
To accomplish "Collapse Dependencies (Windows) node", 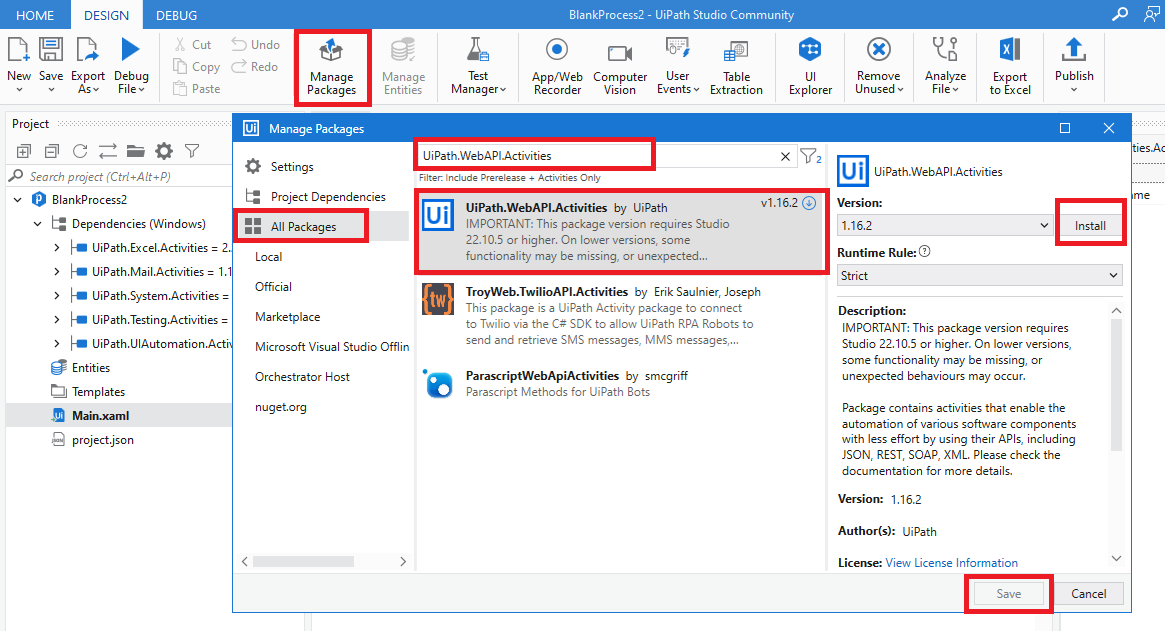I will click(x=38, y=224).
